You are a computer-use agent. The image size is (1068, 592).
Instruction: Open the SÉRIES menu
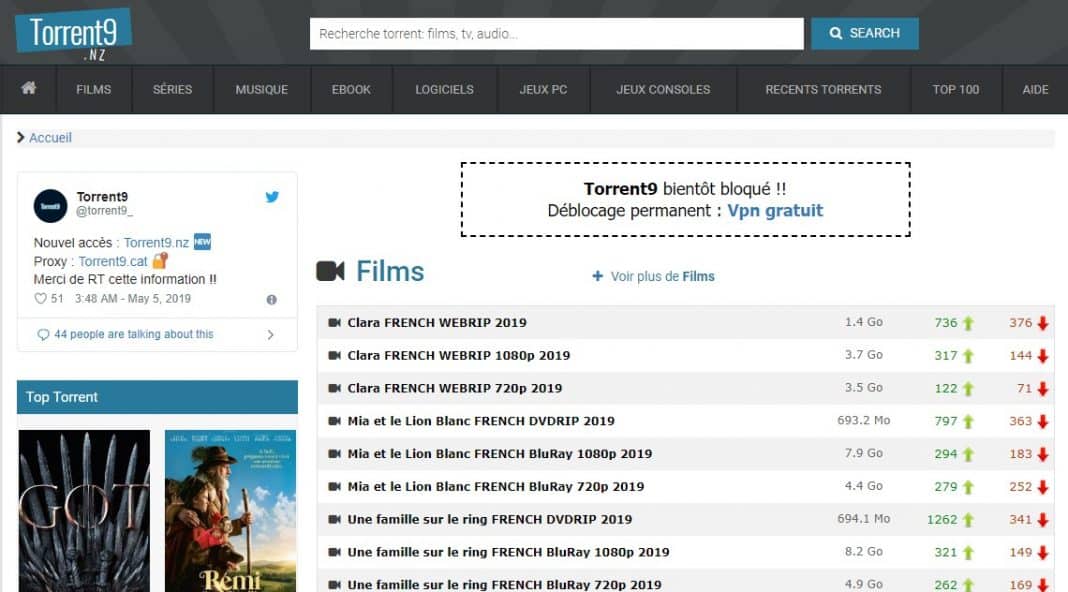pos(172,89)
